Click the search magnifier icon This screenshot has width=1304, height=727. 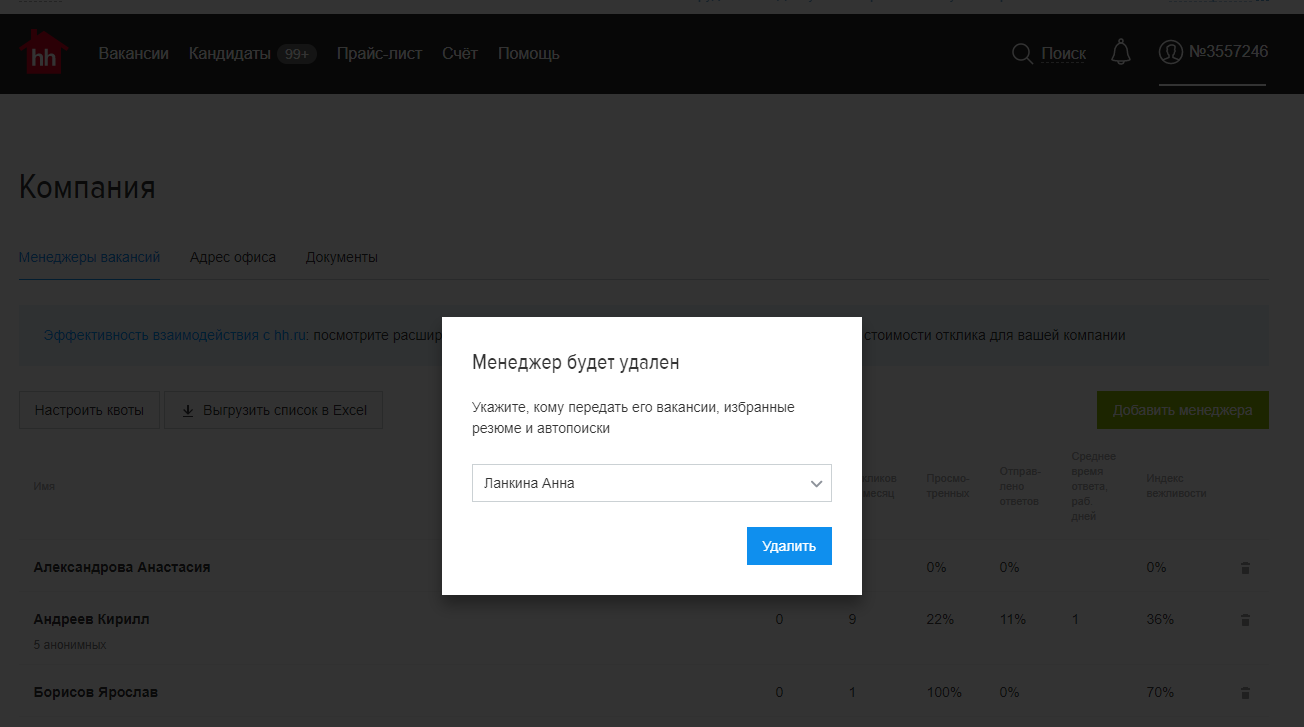click(x=1022, y=53)
